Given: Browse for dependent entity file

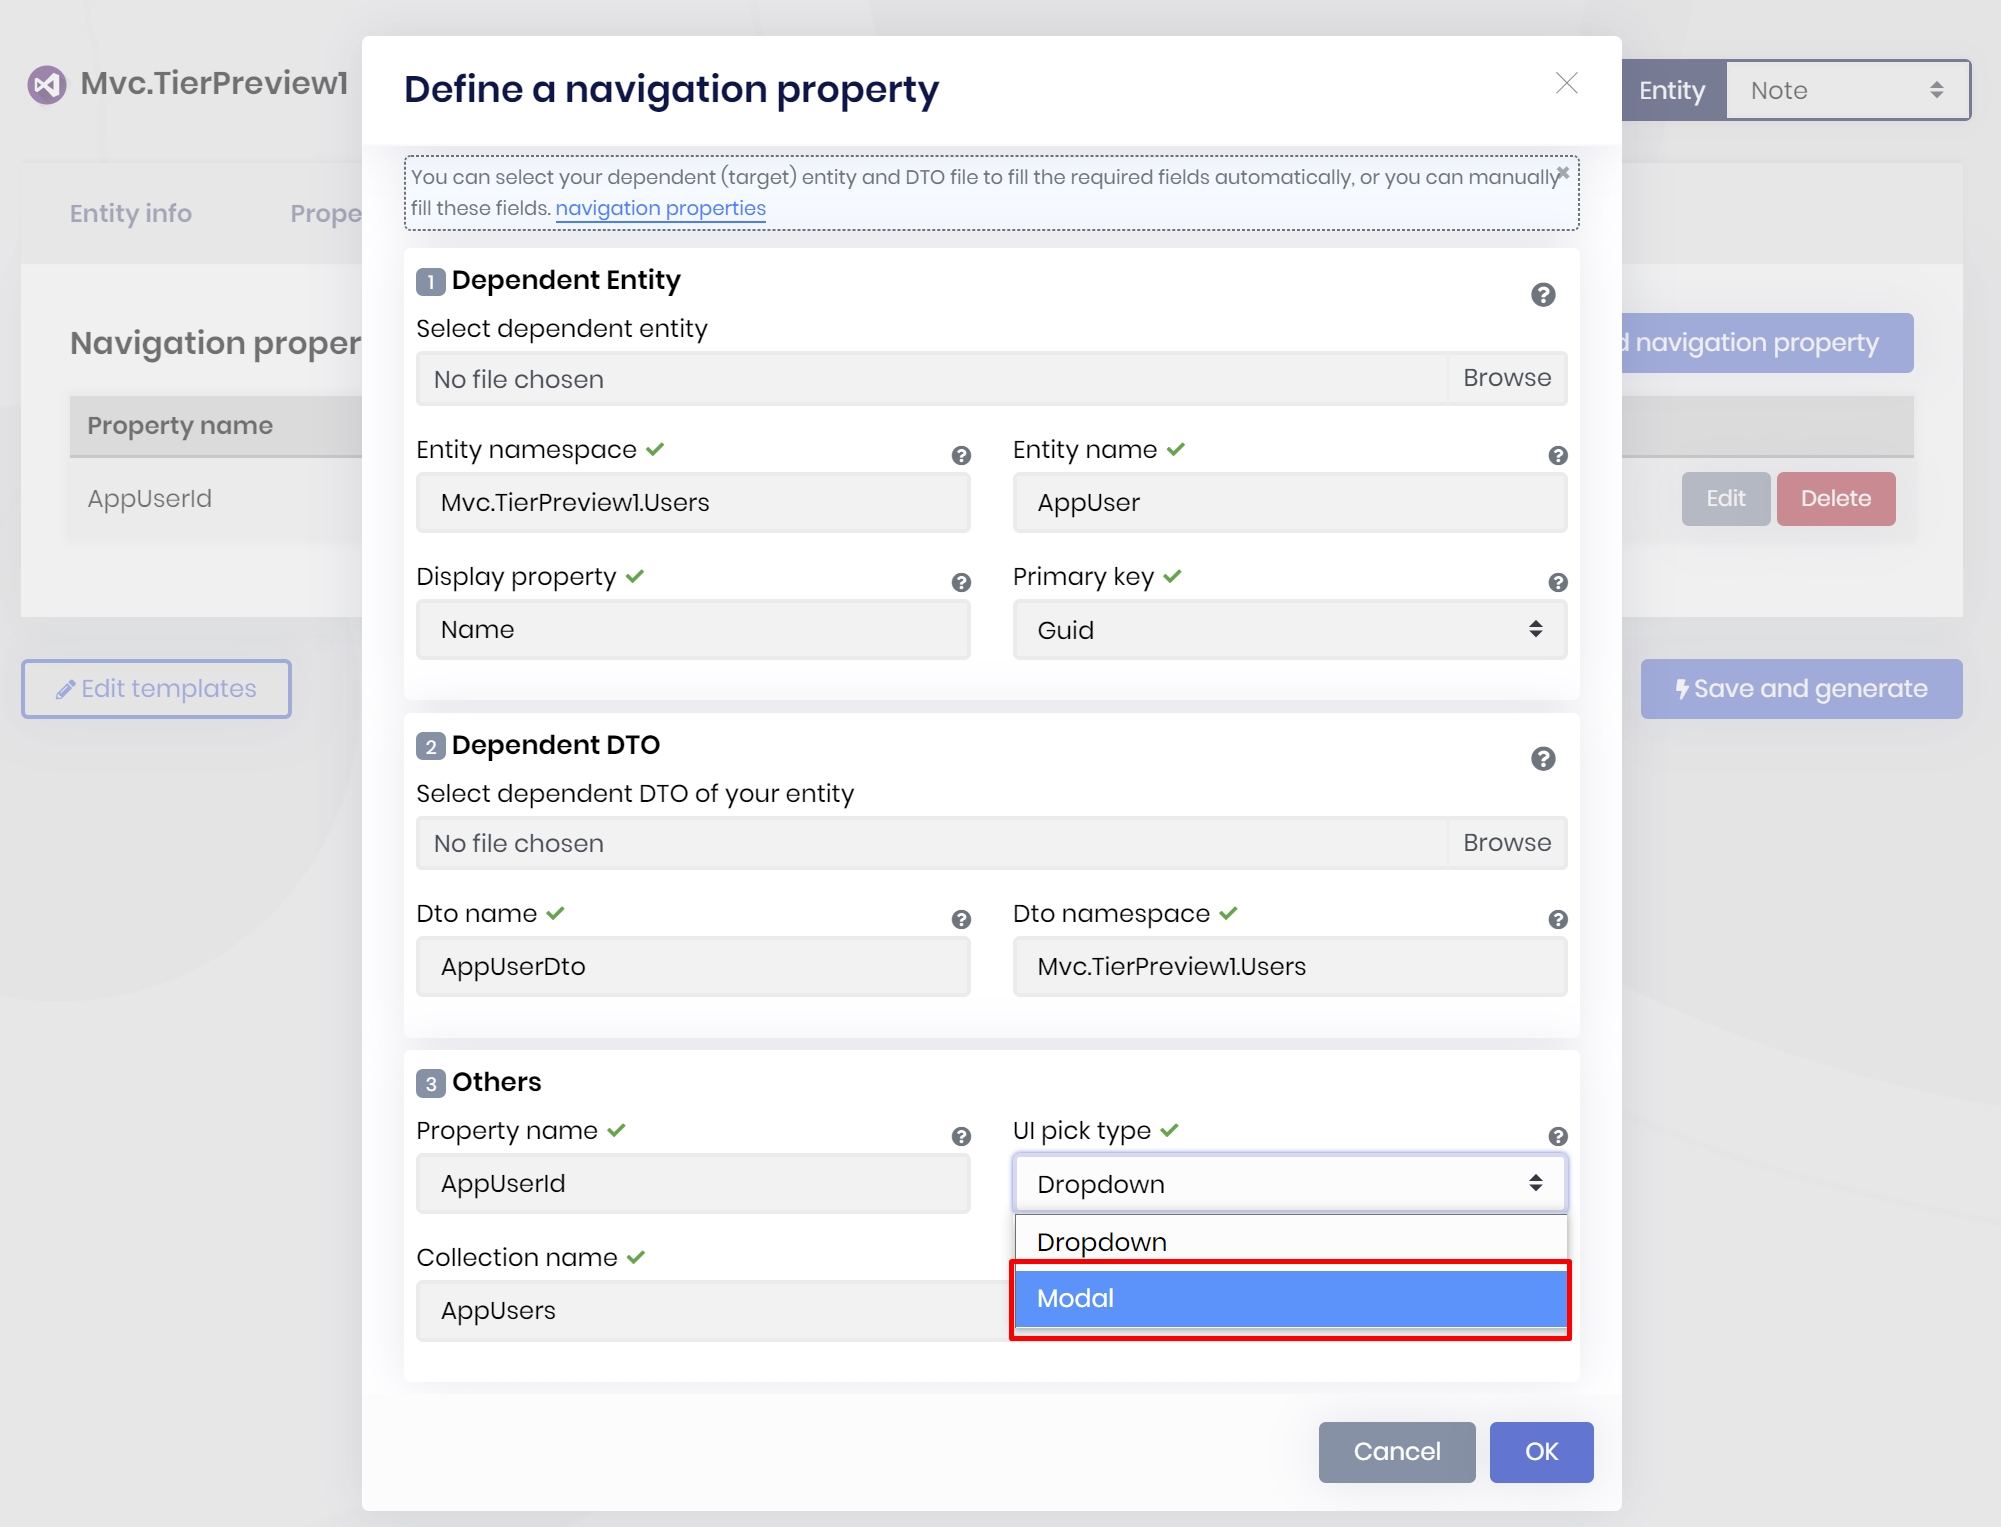Looking at the screenshot, I should [1506, 378].
